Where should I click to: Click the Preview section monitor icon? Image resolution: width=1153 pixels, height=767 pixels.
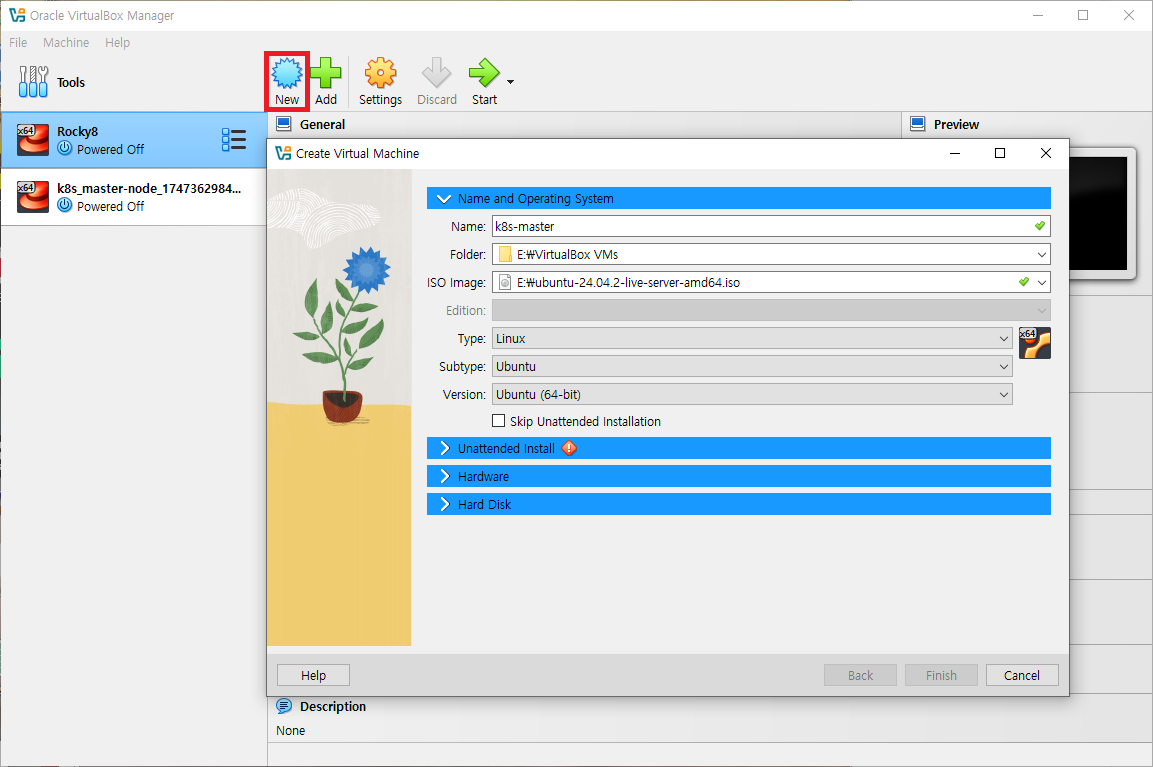(x=918, y=124)
